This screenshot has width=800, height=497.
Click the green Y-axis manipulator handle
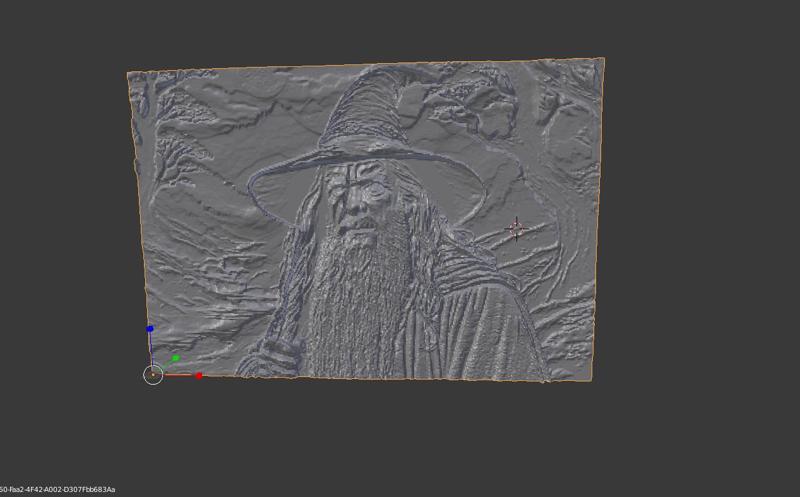[x=176, y=358]
